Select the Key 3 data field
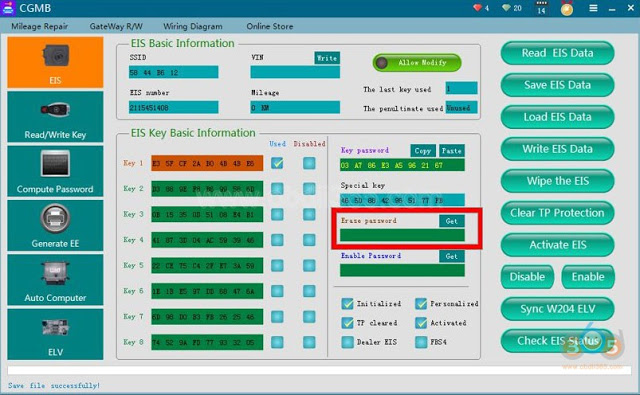 point(207,214)
